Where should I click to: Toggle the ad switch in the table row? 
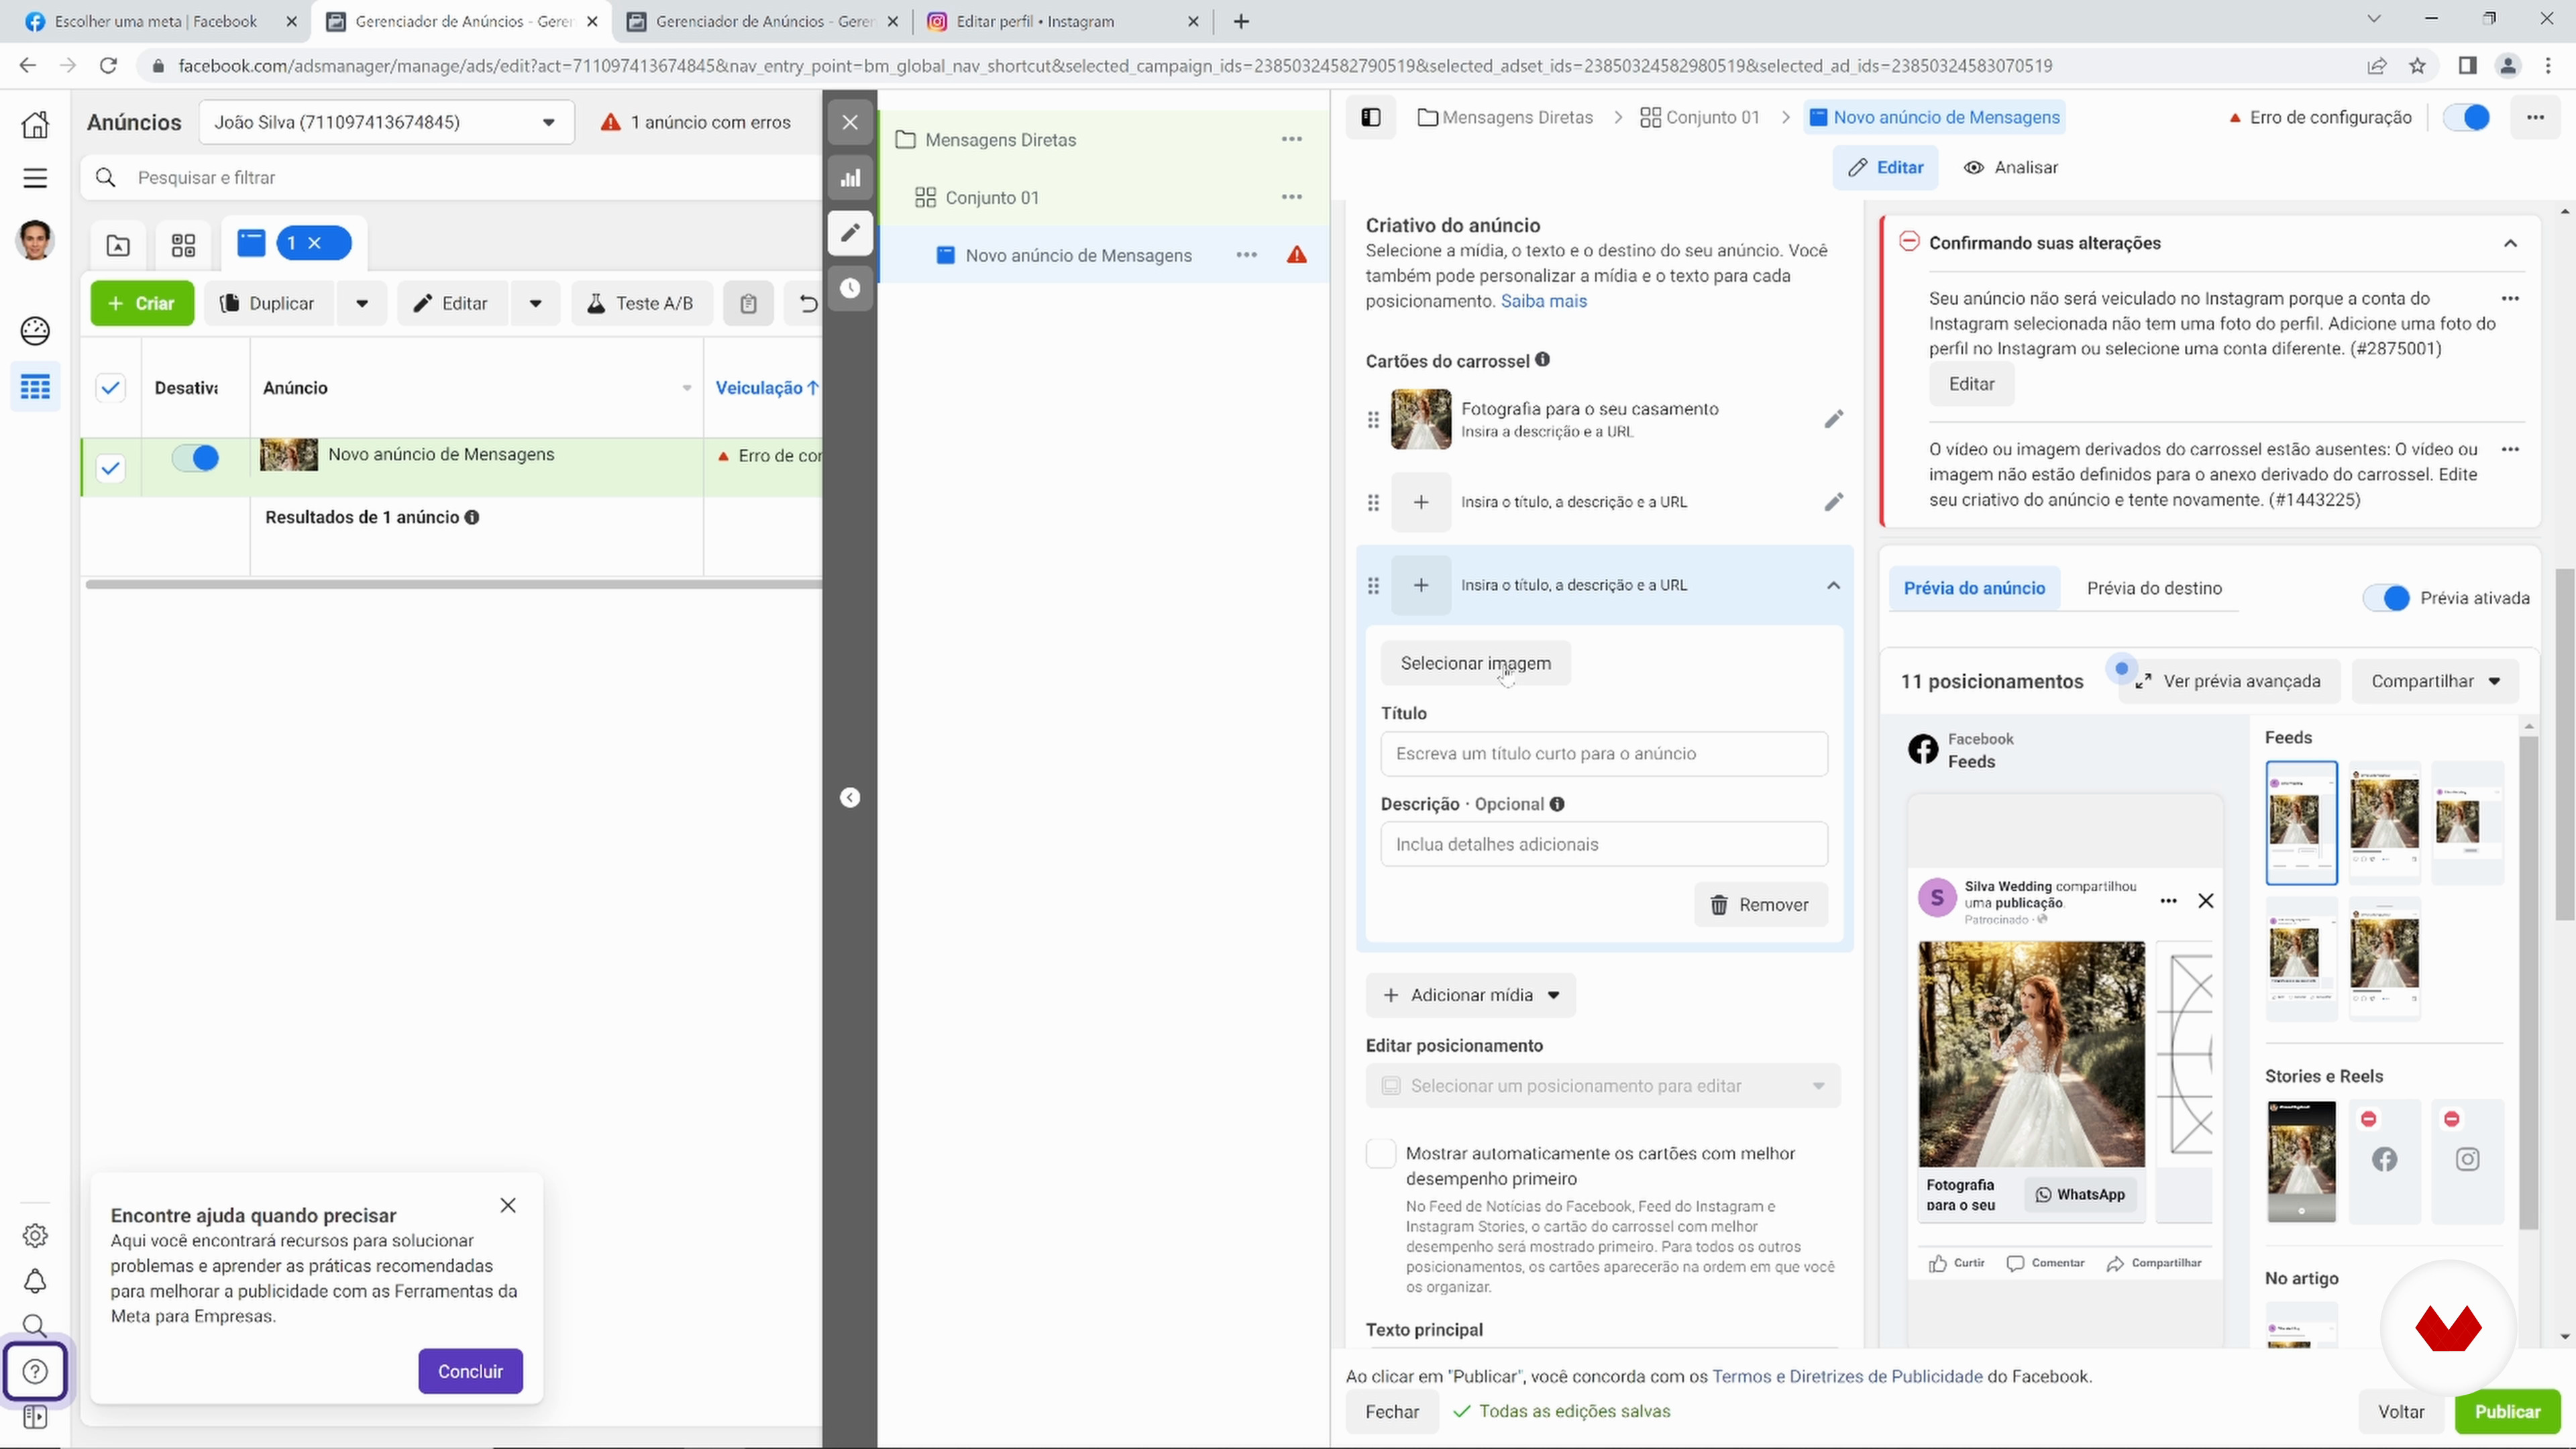coord(195,459)
